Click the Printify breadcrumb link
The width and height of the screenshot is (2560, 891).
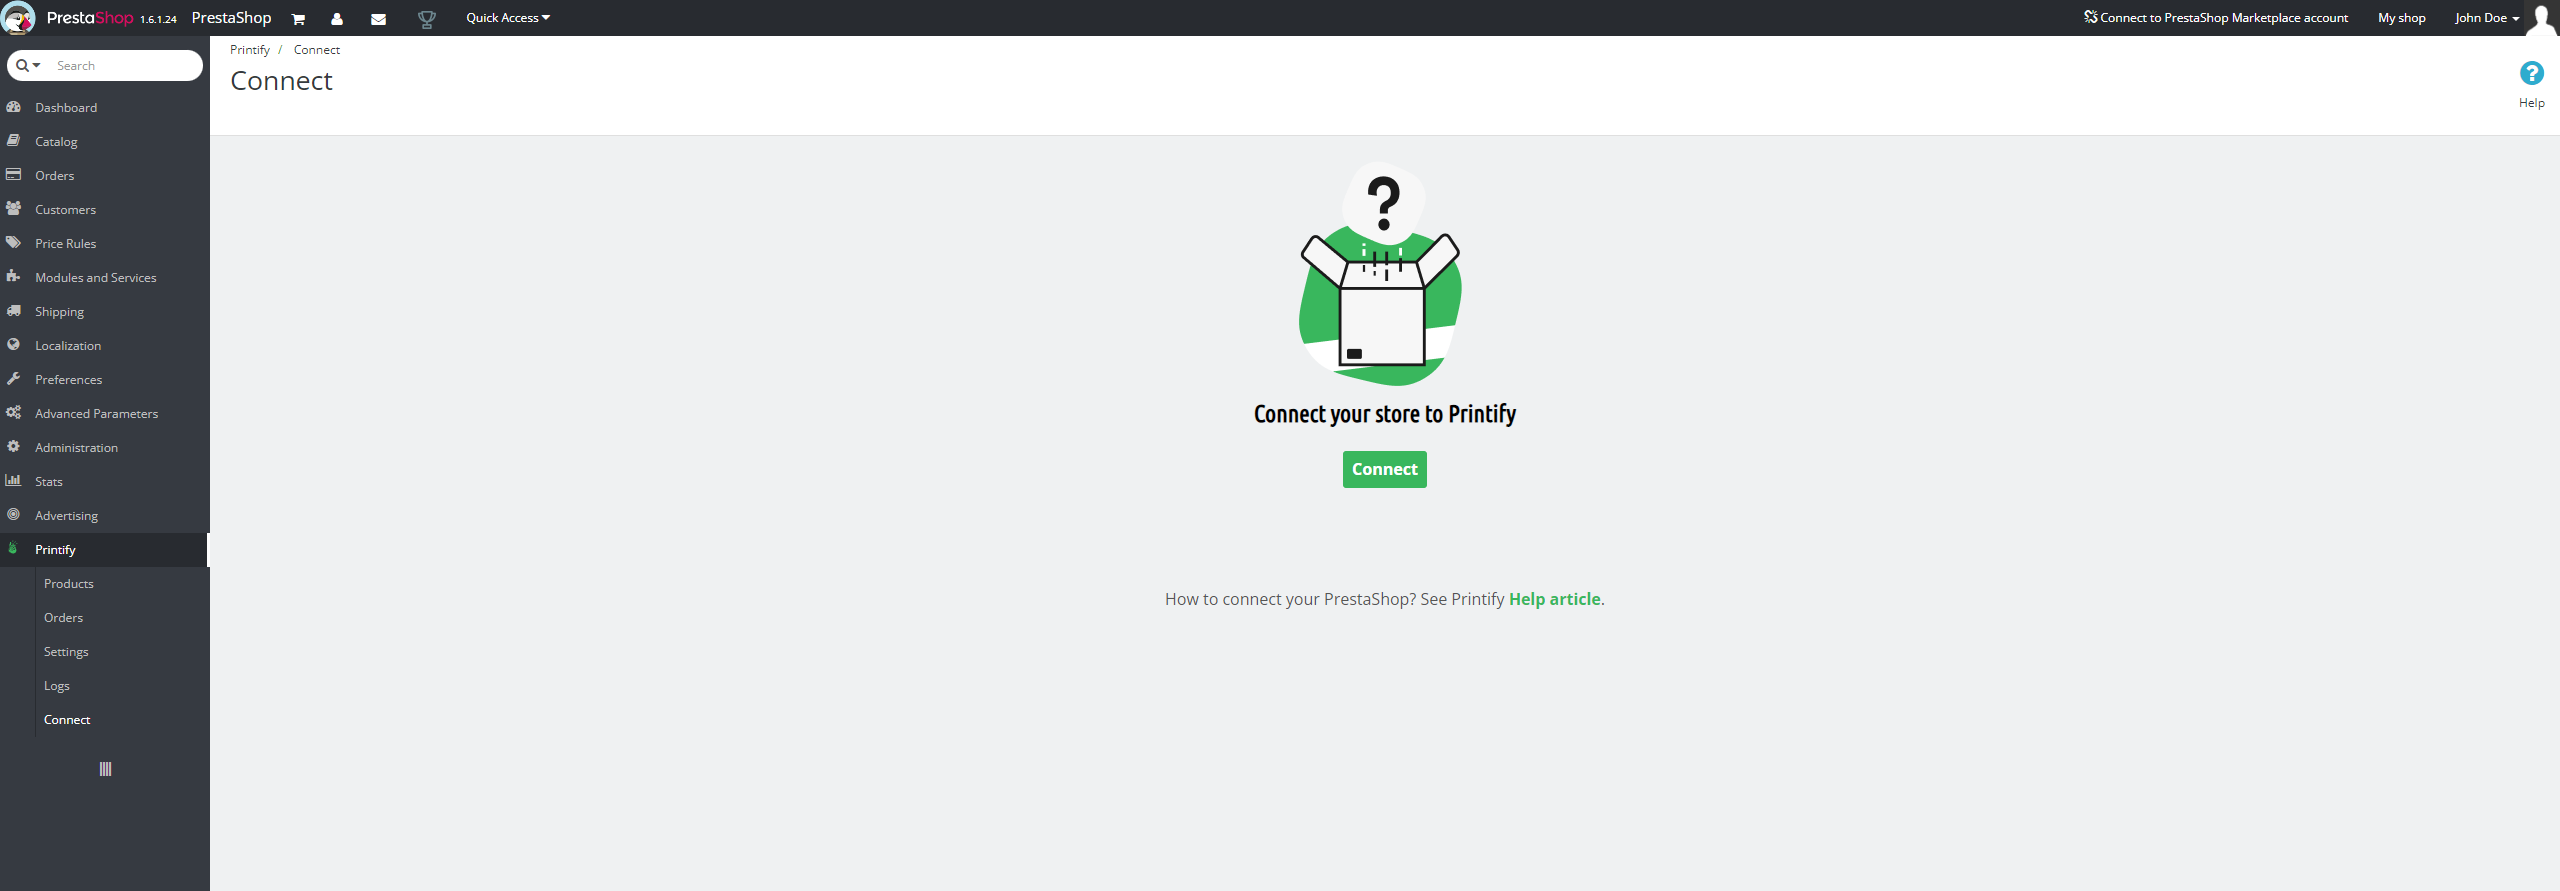tap(250, 50)
